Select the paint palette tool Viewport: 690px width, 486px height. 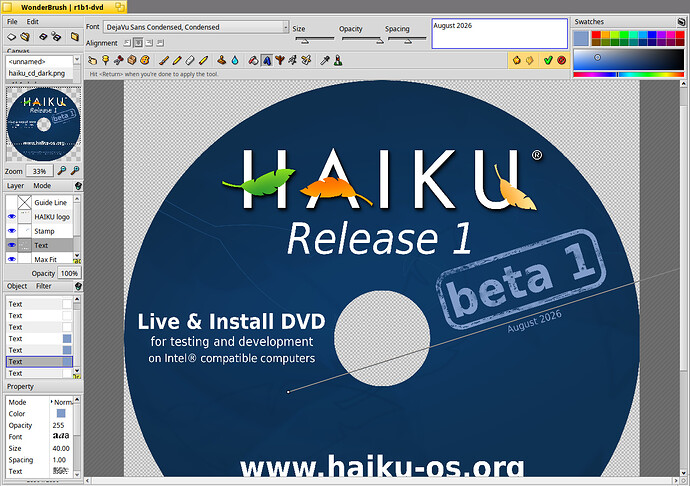(x=145, y=60)
